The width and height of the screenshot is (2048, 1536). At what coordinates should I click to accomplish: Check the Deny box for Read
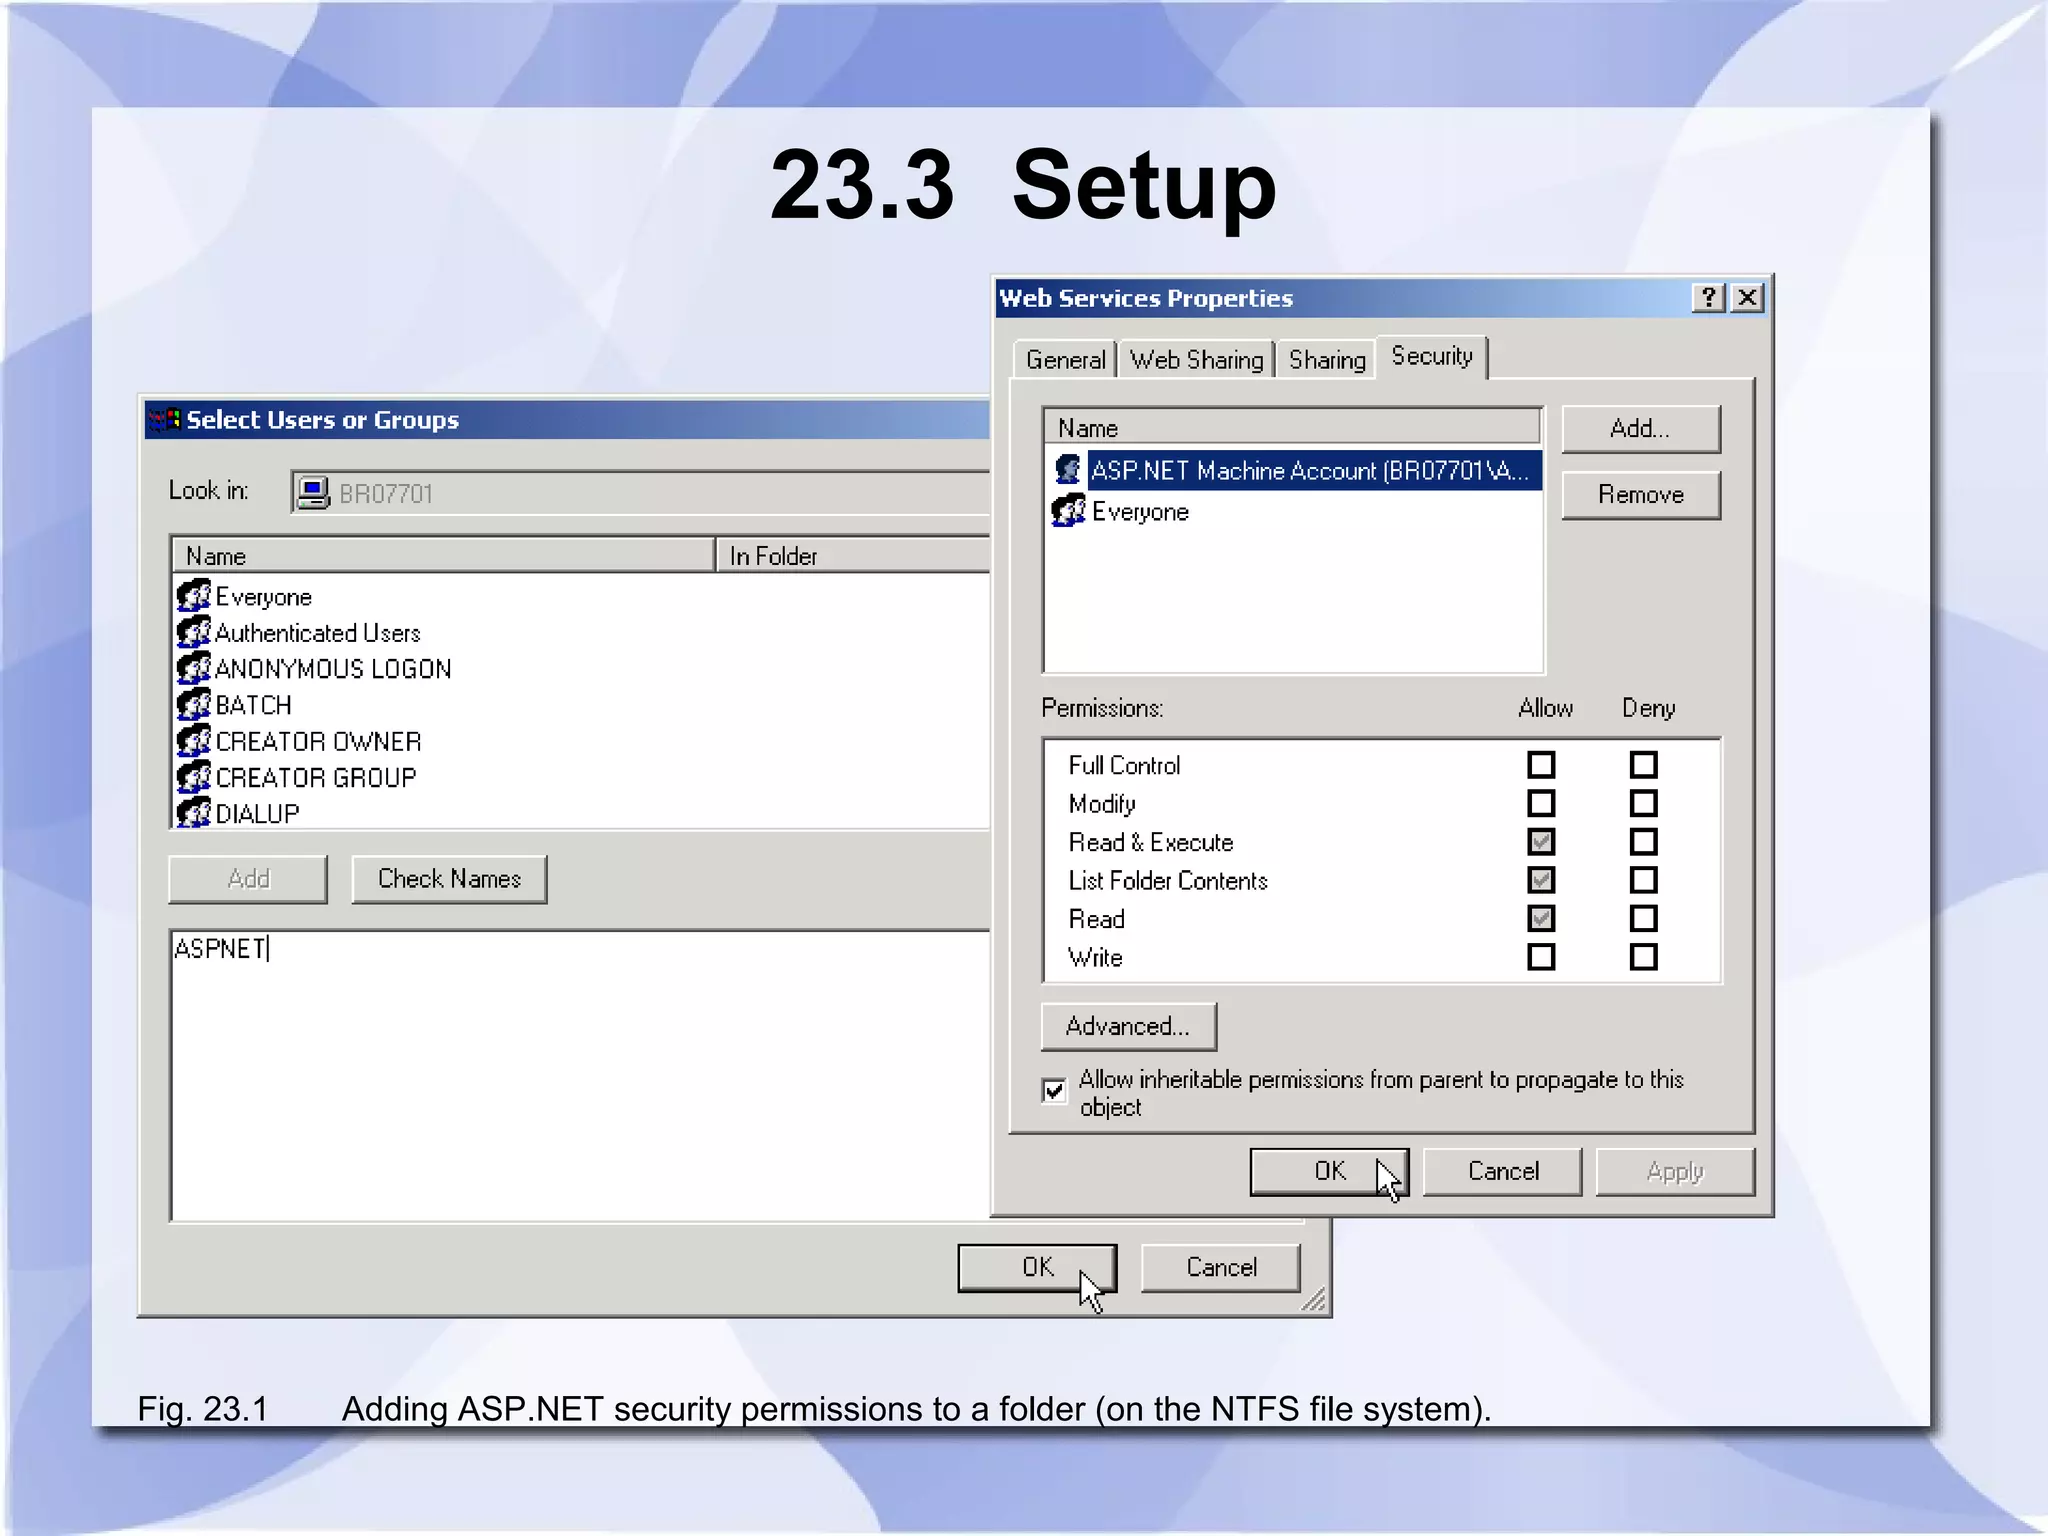tap(1643, 918)
